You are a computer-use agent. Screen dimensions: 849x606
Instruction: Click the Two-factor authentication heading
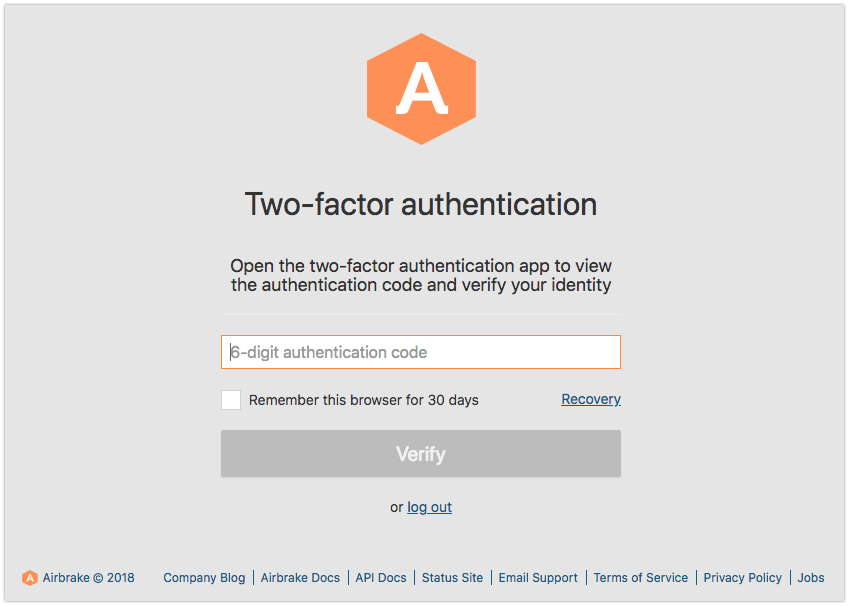(421, 204)
